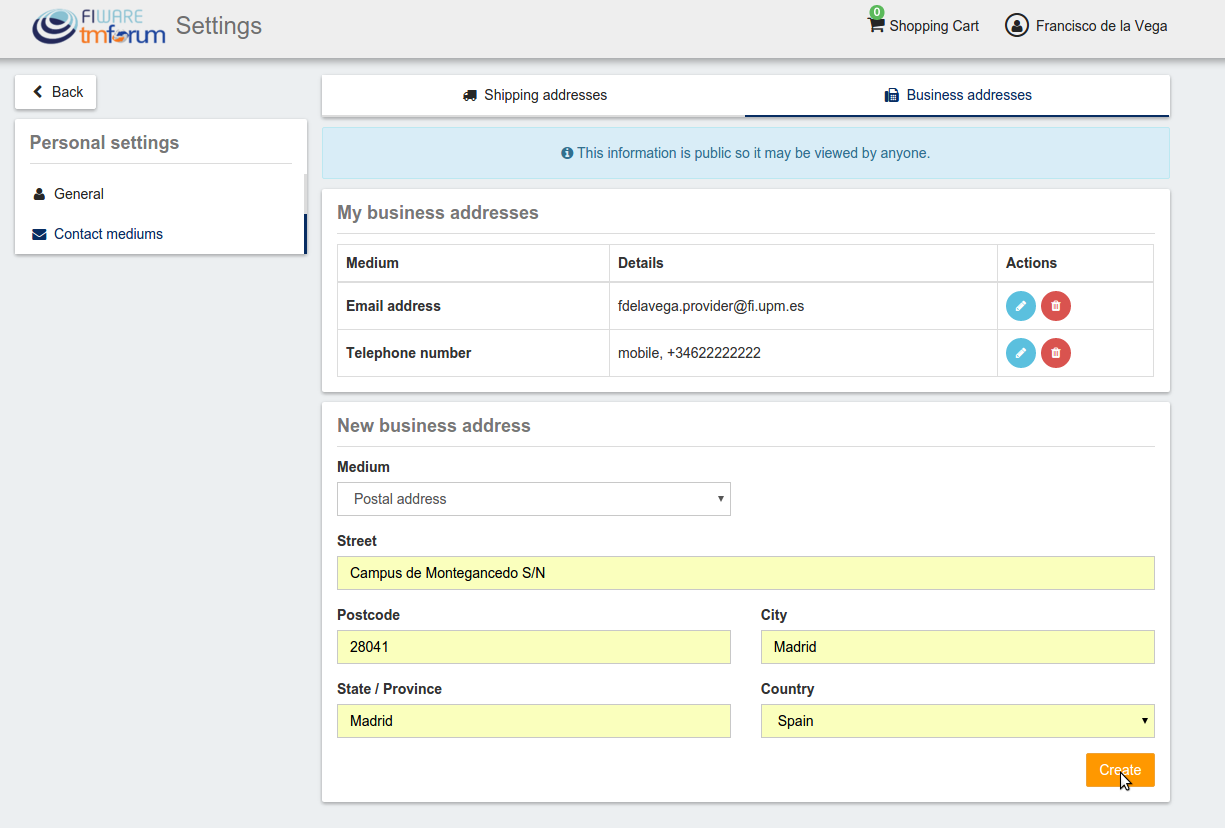Click the mobile, +34622222222 cell
Image resolution: width=1225 pixels, height=828 pixels.
click(803, 353)
